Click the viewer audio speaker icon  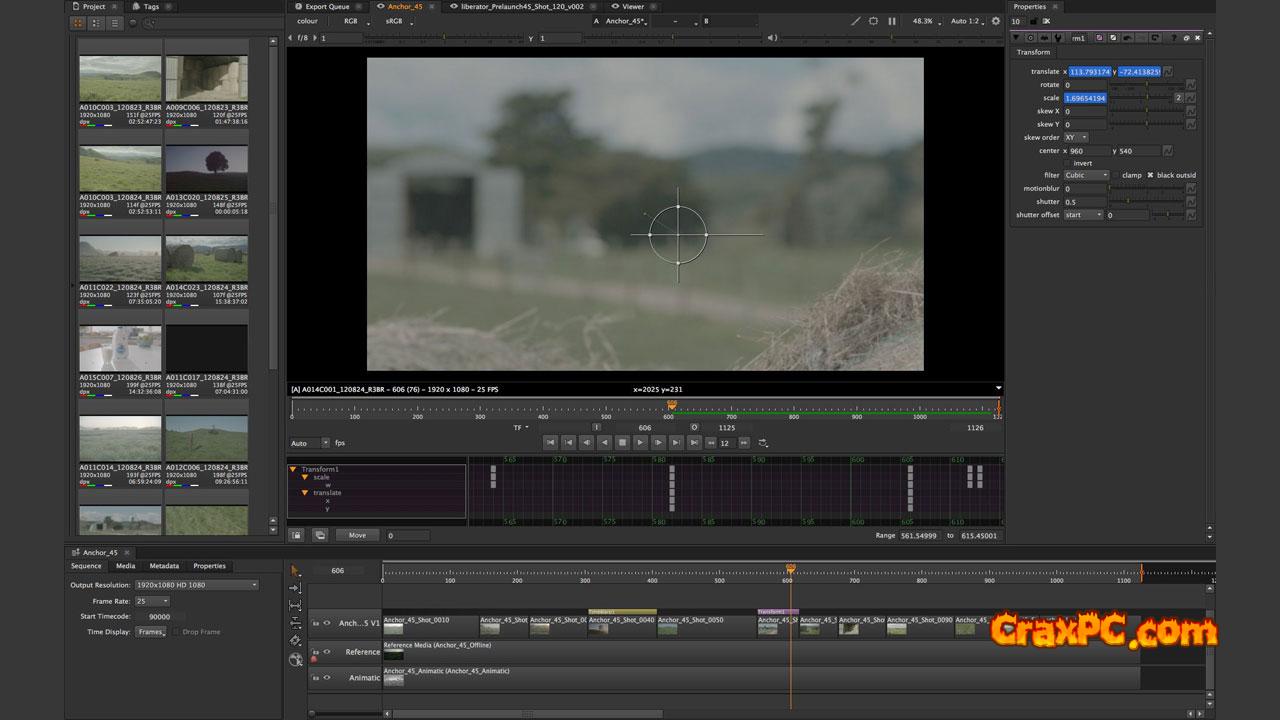[772, 38]
